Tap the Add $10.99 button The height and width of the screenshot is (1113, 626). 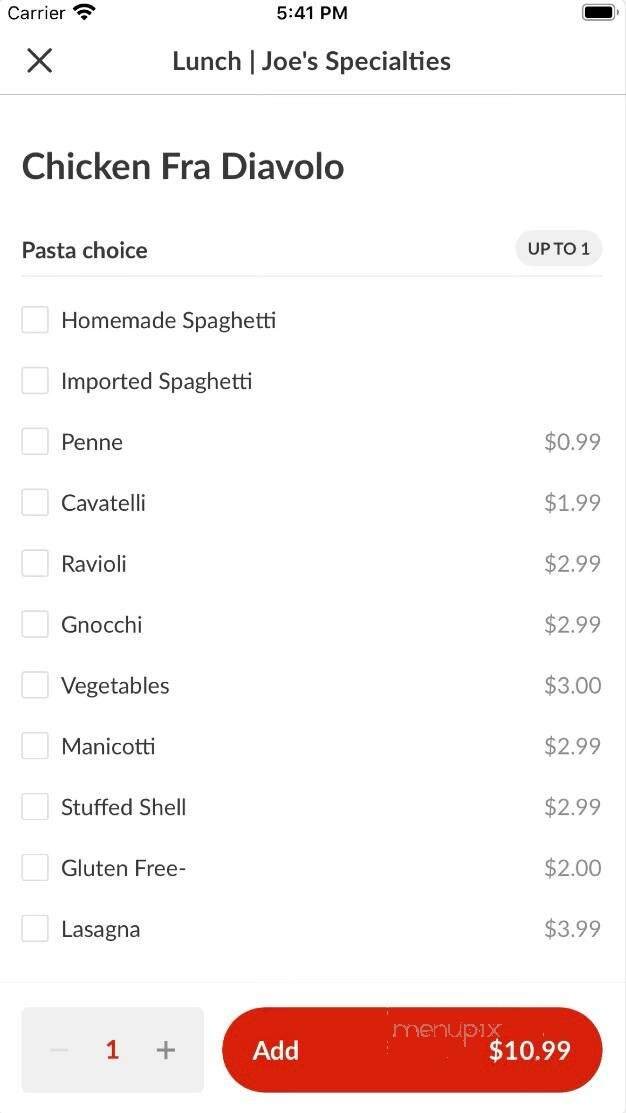point(412,1050)
